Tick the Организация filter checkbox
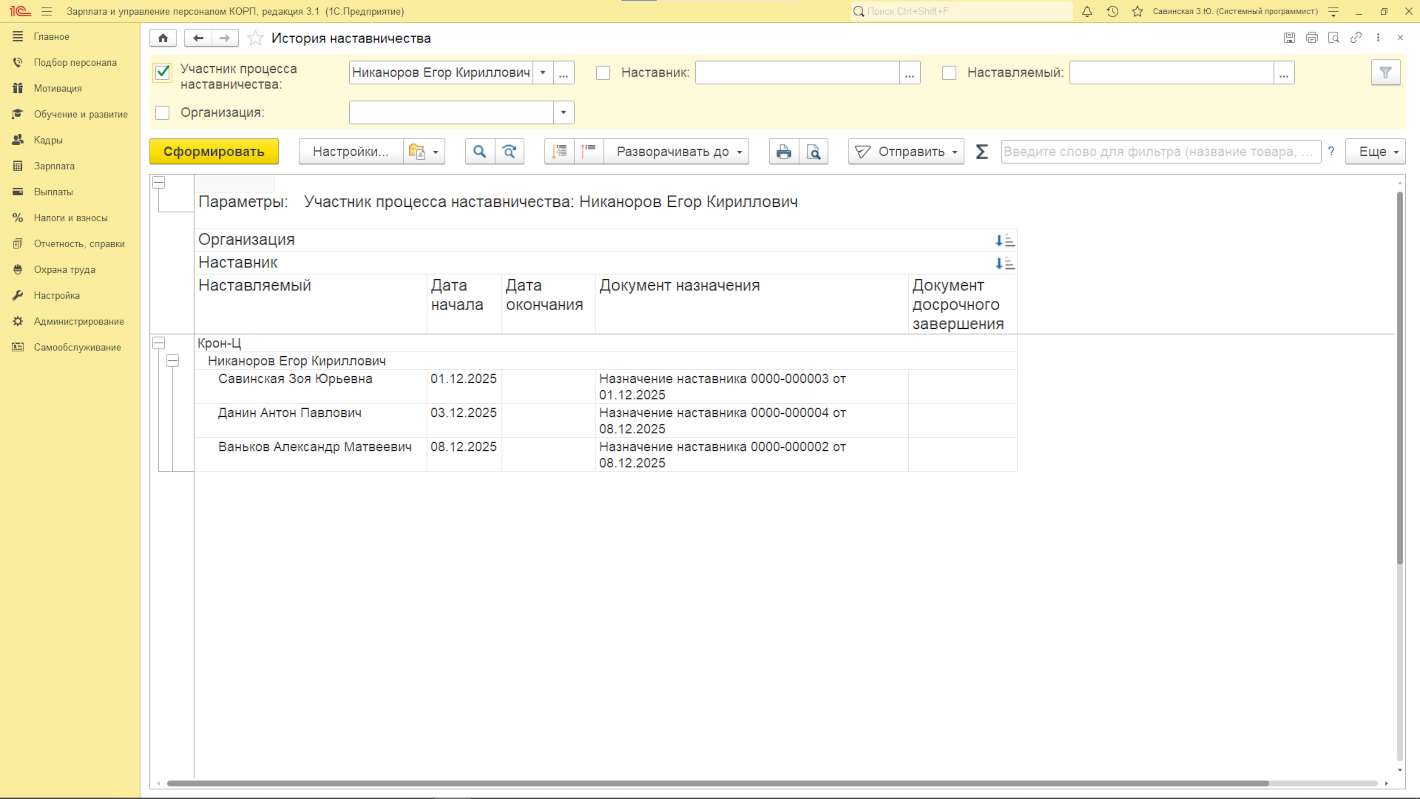 [162, 113]
